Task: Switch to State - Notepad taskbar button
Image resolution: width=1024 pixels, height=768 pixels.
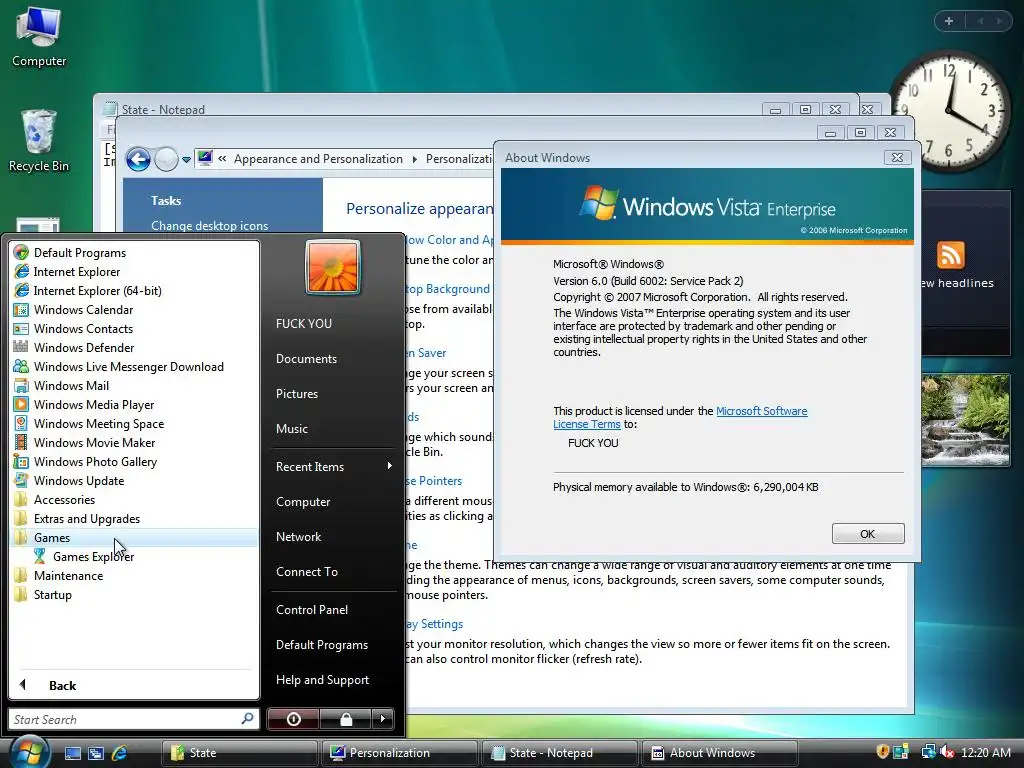Action: coord(559,753)
